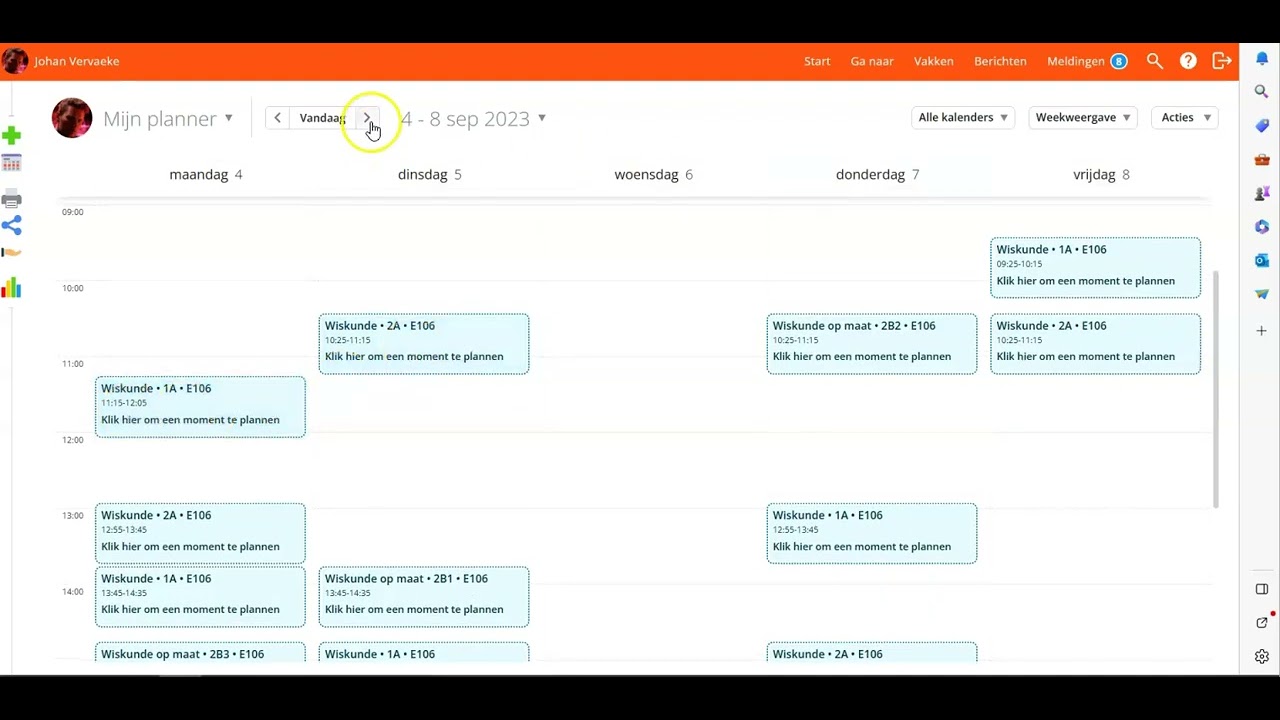Open Tuesday 10:25-11:15 Wiskunde 2A lesson
The width and height of the screenshot is (1280, 720).
[x=424, y=344]
